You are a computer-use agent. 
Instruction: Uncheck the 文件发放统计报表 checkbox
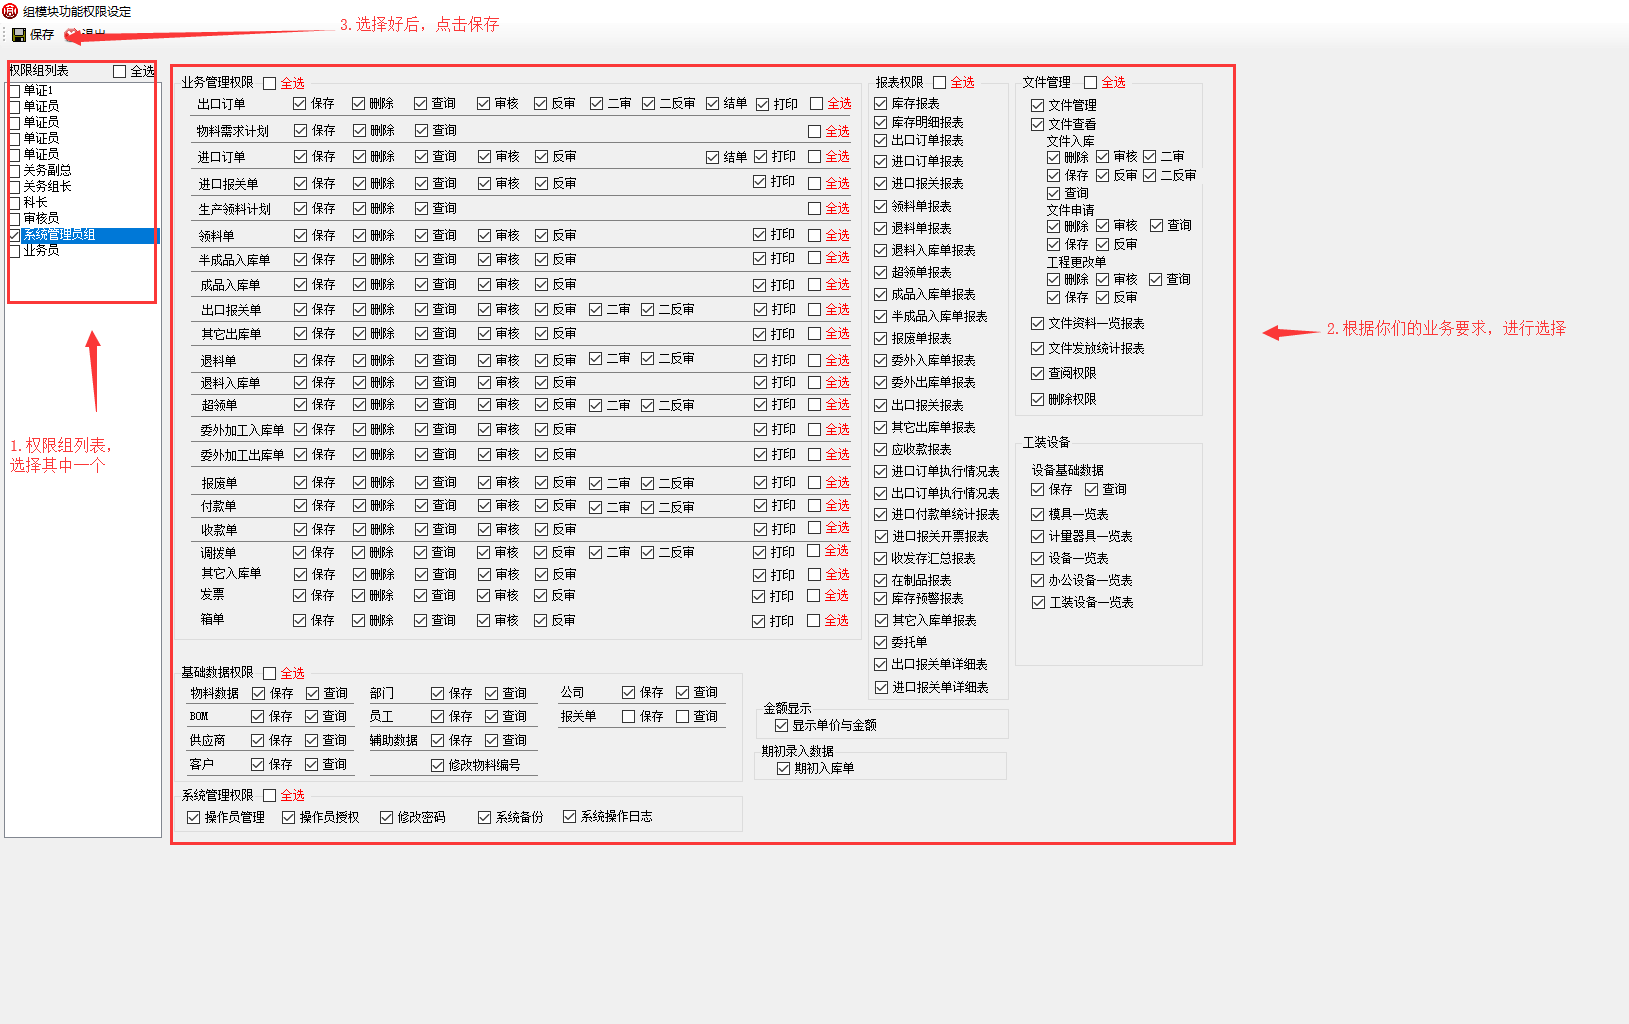point(1038,348)
